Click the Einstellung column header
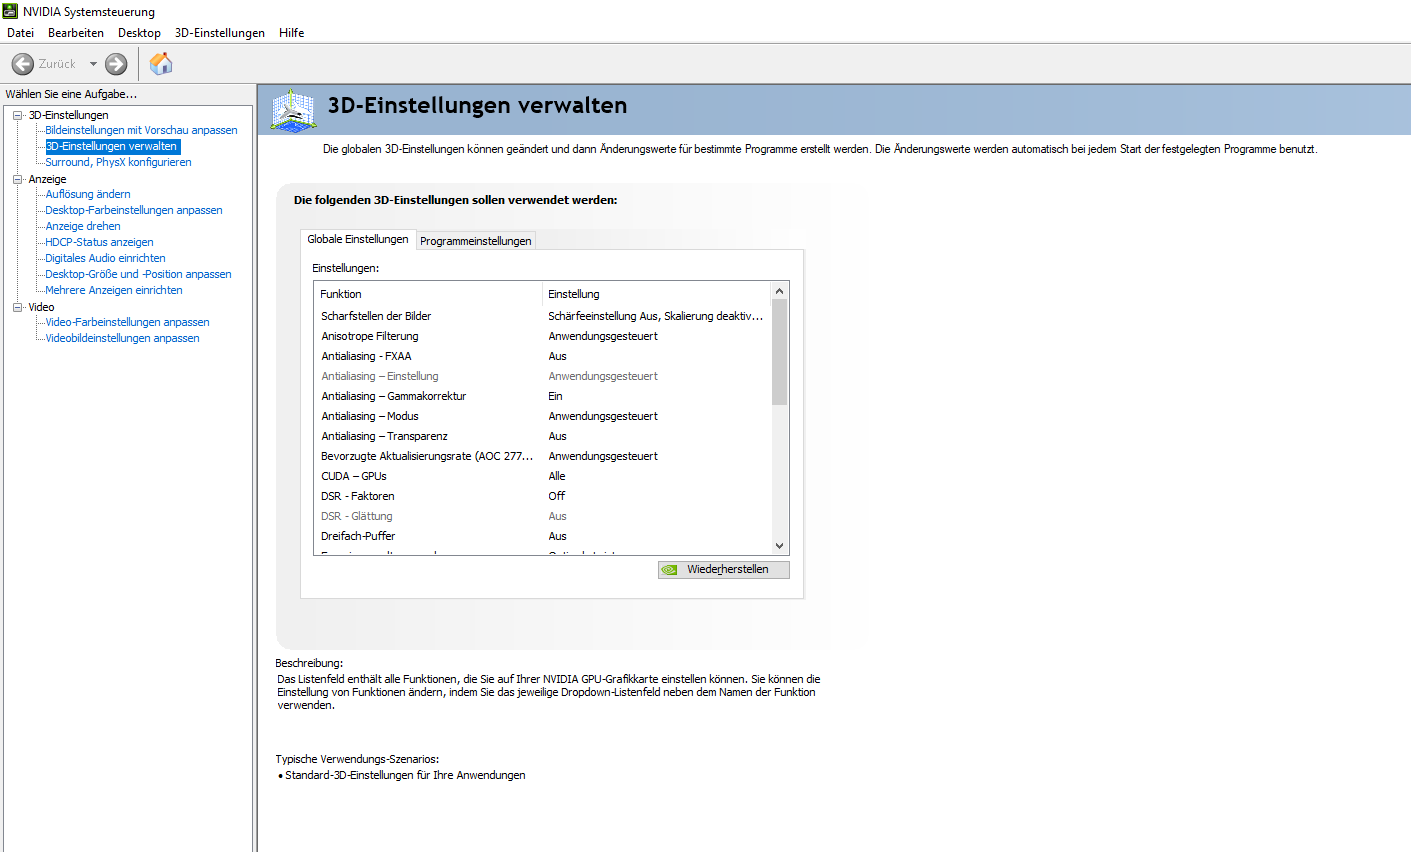Image resolution: width=1411 pixels, height=852 pixels. click(x=657, y=294)
